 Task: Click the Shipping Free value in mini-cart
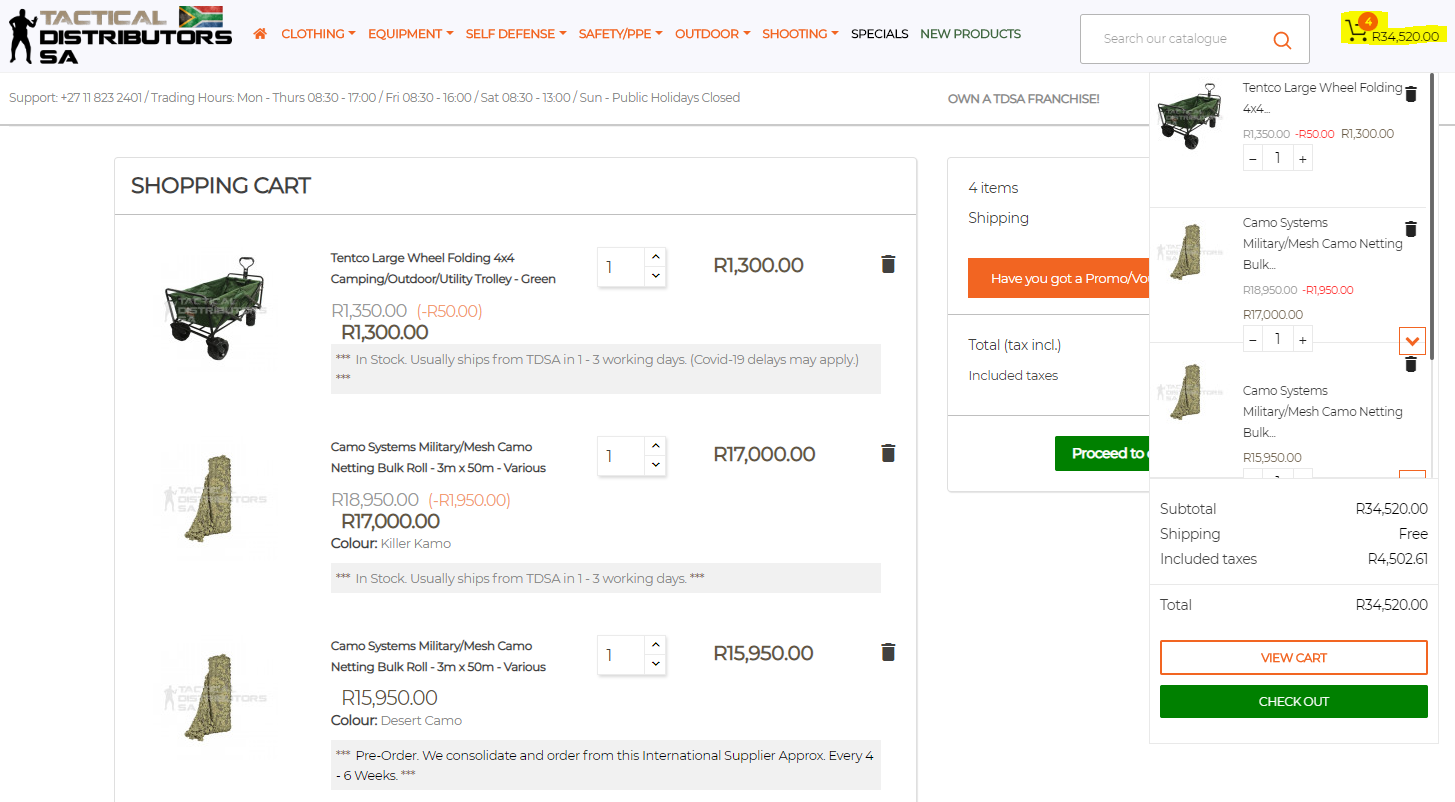[1413, 534]
